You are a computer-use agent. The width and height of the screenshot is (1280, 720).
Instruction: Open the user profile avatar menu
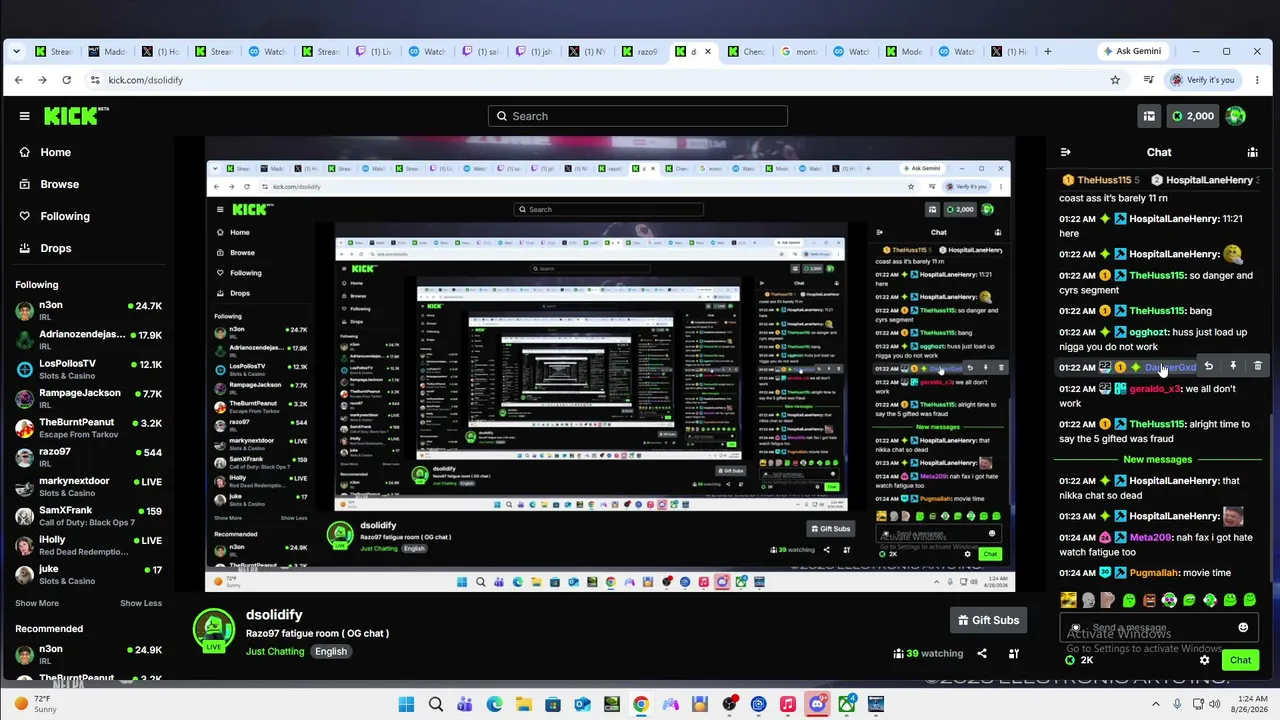(x=1236, y=116)
